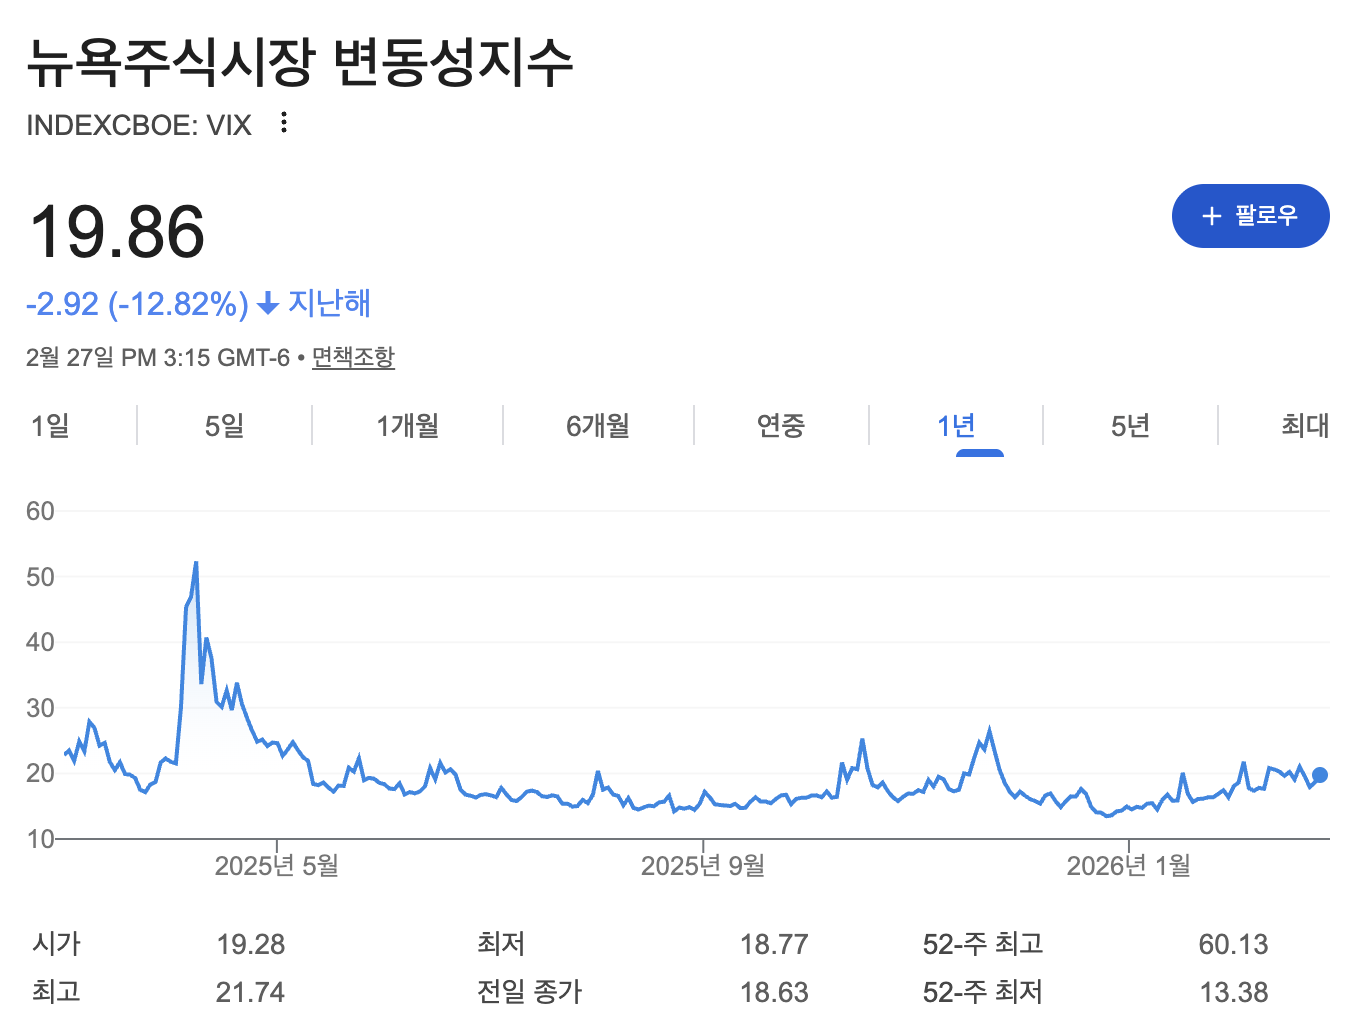Click the 2026년 1월 axis marker
Viewport: 1354px width, 1034px height.
point(1129,865)
